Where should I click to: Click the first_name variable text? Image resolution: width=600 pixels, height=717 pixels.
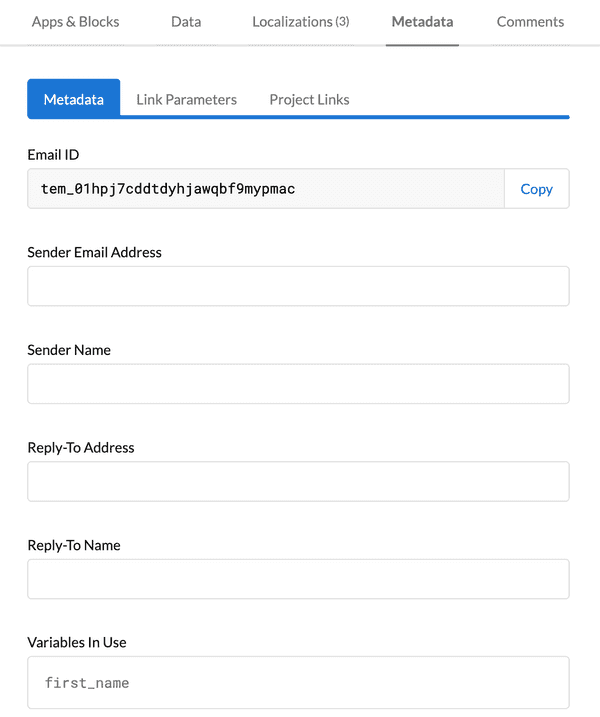coord(87,683)
